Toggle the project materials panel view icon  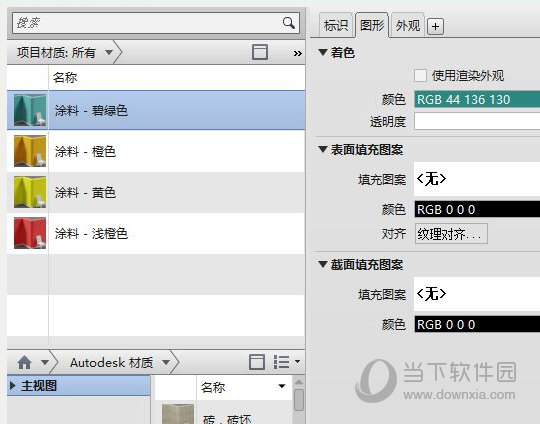[x=260, y=52]
